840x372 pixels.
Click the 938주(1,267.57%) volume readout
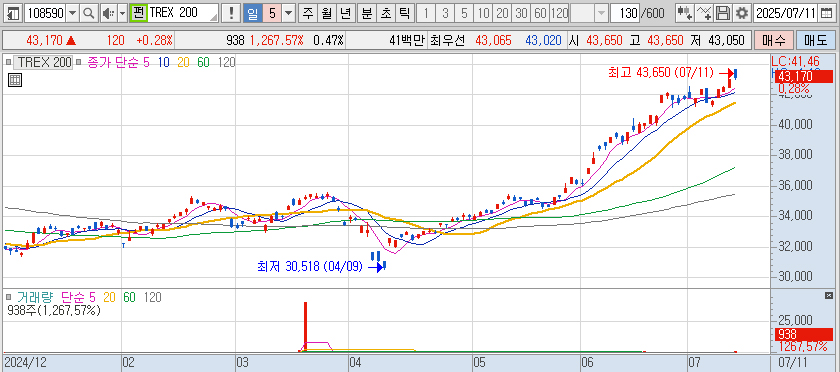tap(54, 310)
